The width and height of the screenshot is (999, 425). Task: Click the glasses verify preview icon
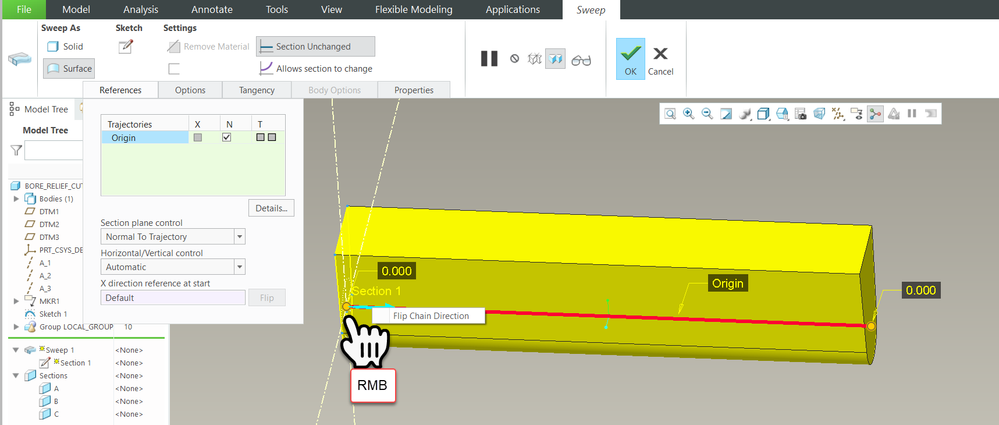pyautogui.click(x=581, y=59)
